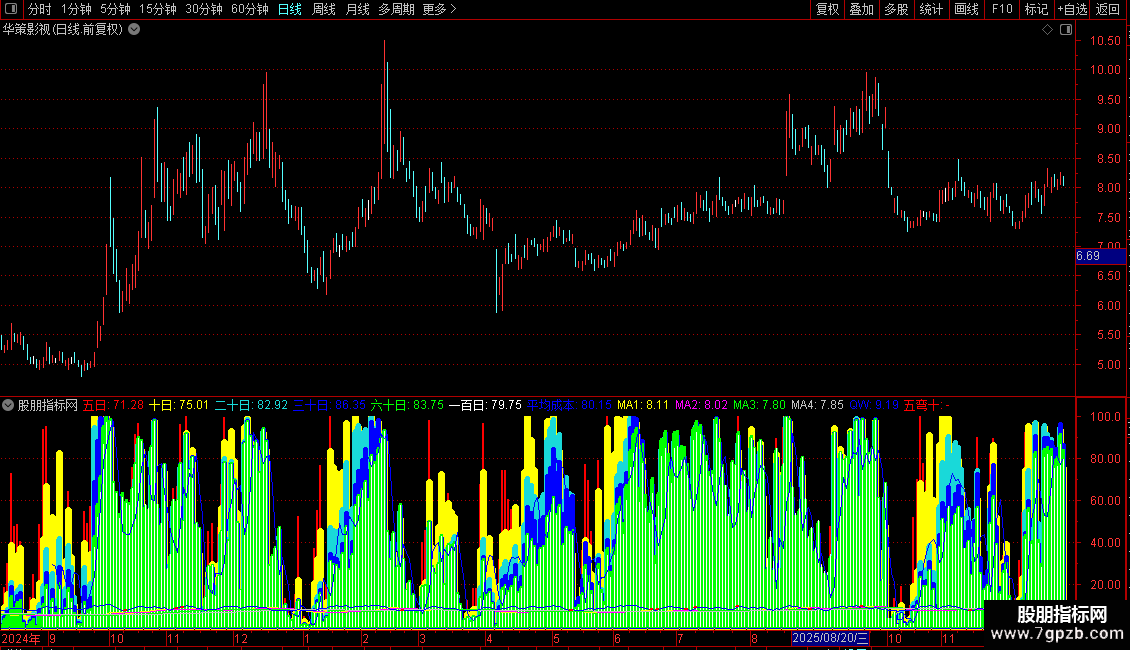The image size is (1130, 650).
Task: Click the MA3: 7.80 label
Action: tap(760, 405)
